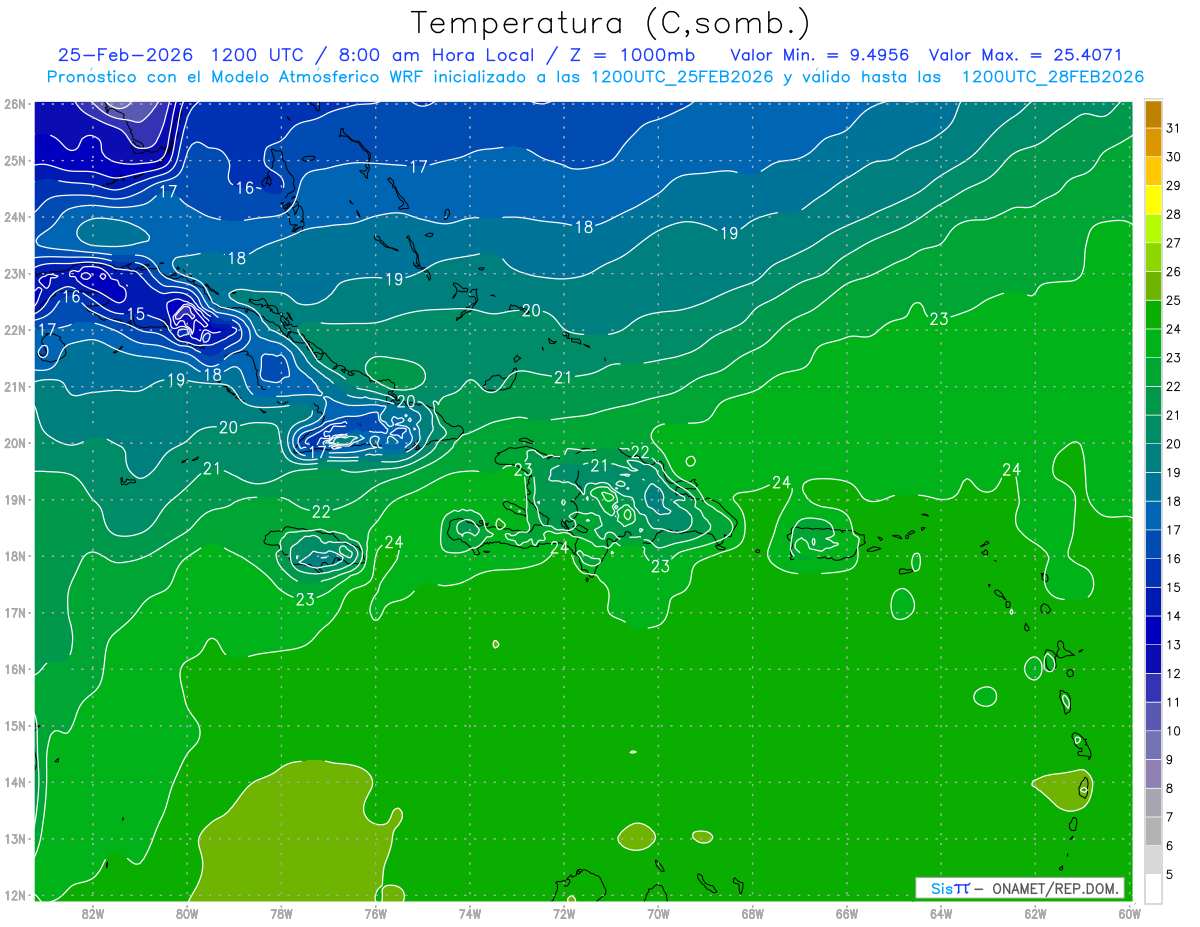Select the "74W" longitude axis label
This screenshot has height=927, width=1200.
click(469, 912)
